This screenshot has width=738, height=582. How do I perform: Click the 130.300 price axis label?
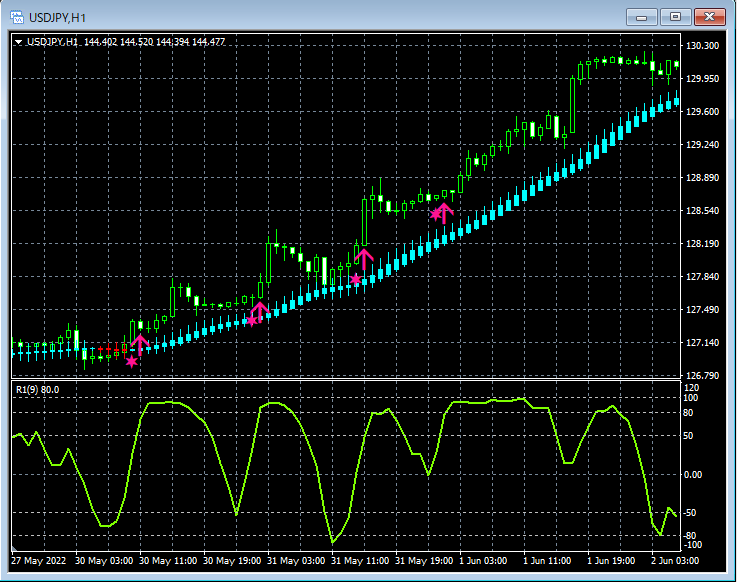[x=702, y=46]
